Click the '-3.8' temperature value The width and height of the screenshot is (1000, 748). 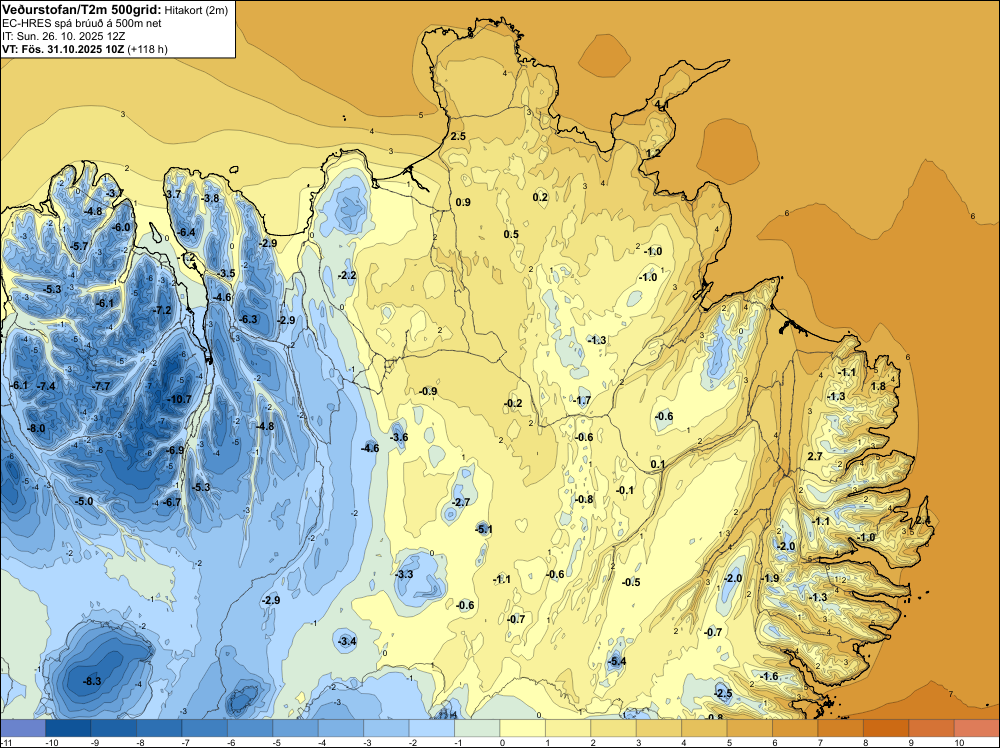coord(210,198)
